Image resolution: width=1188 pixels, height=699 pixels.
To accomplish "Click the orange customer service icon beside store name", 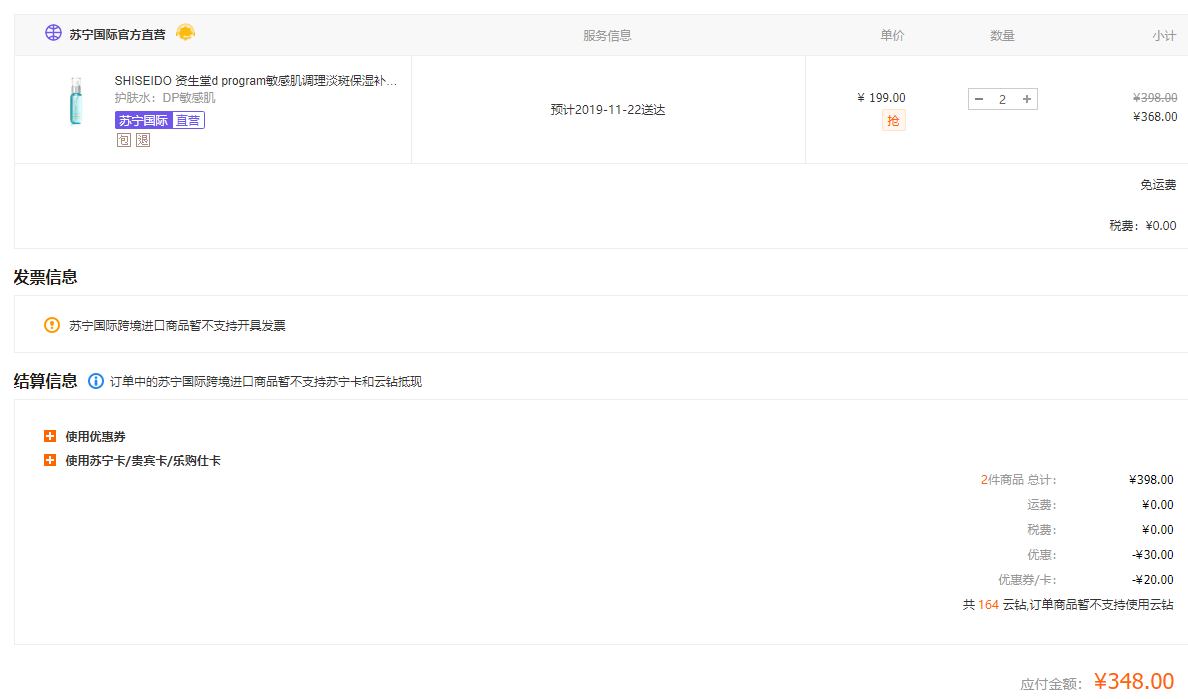I will 186,33.
